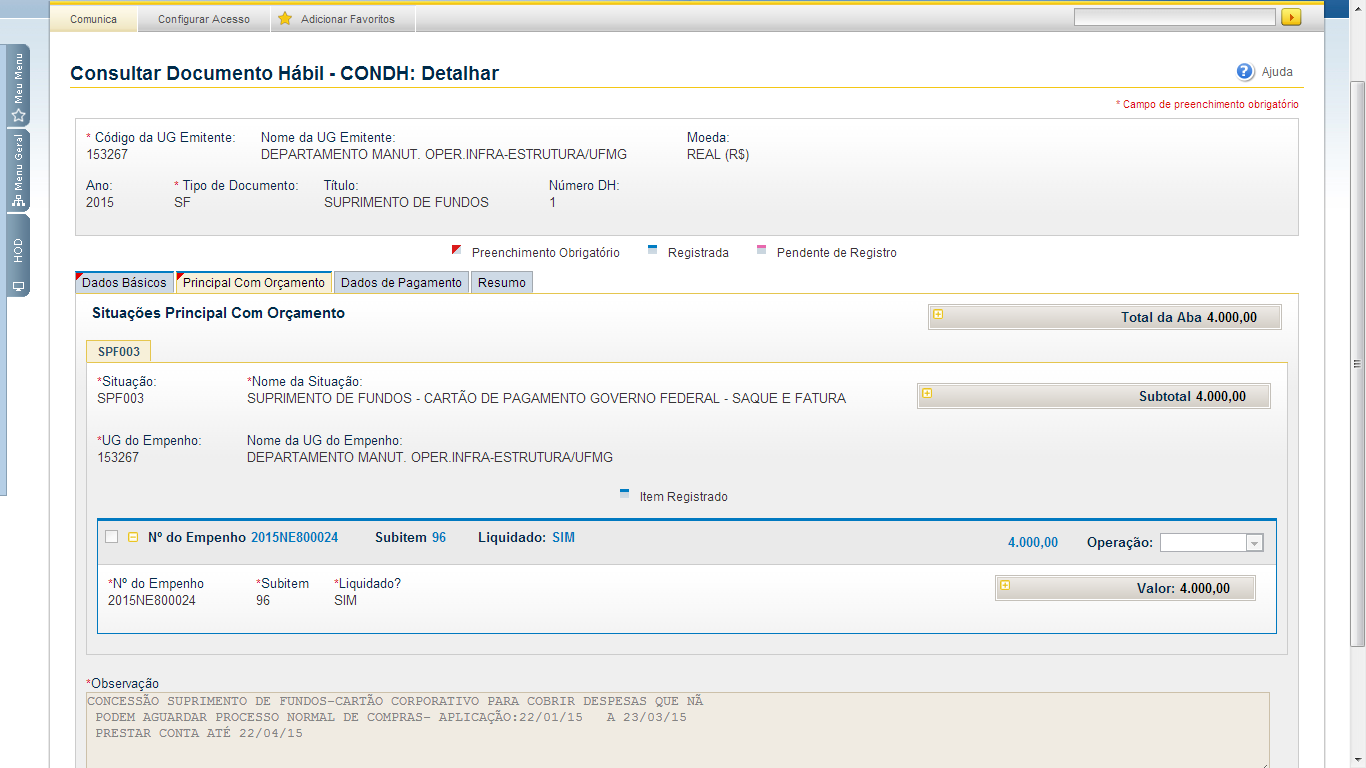Open the Dados de Pagamento tab
Viewport: 1366px width, 768px height.
(x=401, y=283)
